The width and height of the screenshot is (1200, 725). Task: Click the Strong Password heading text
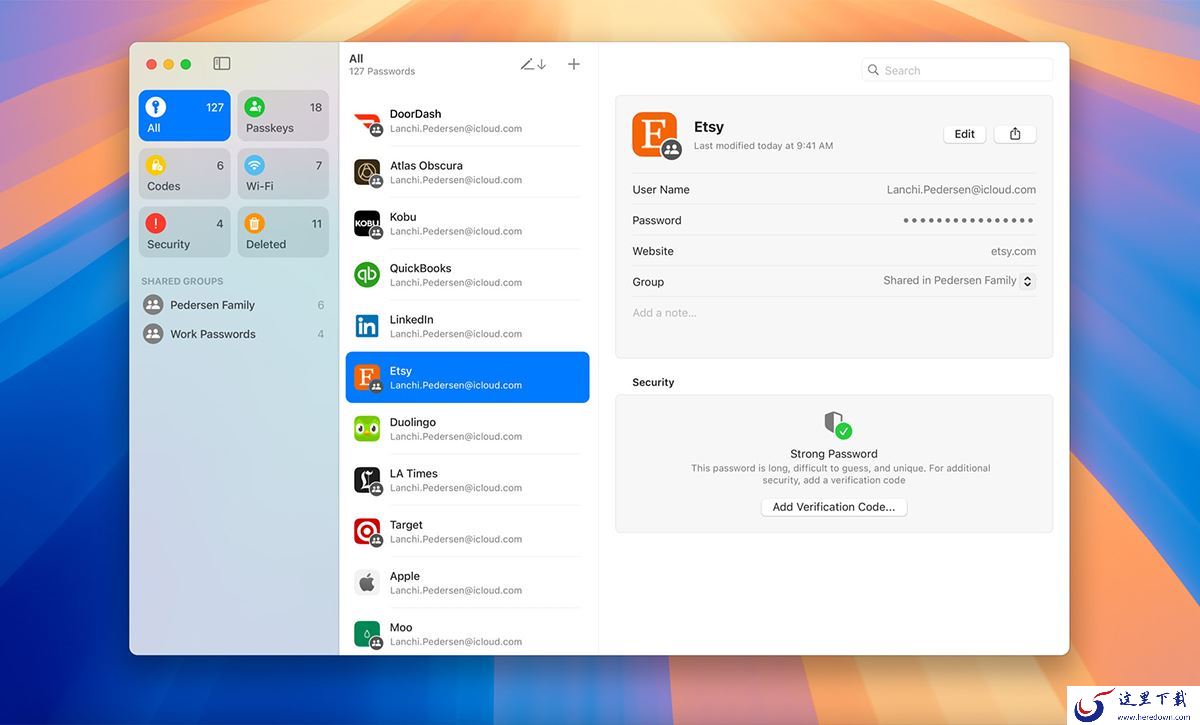point(834,454)
